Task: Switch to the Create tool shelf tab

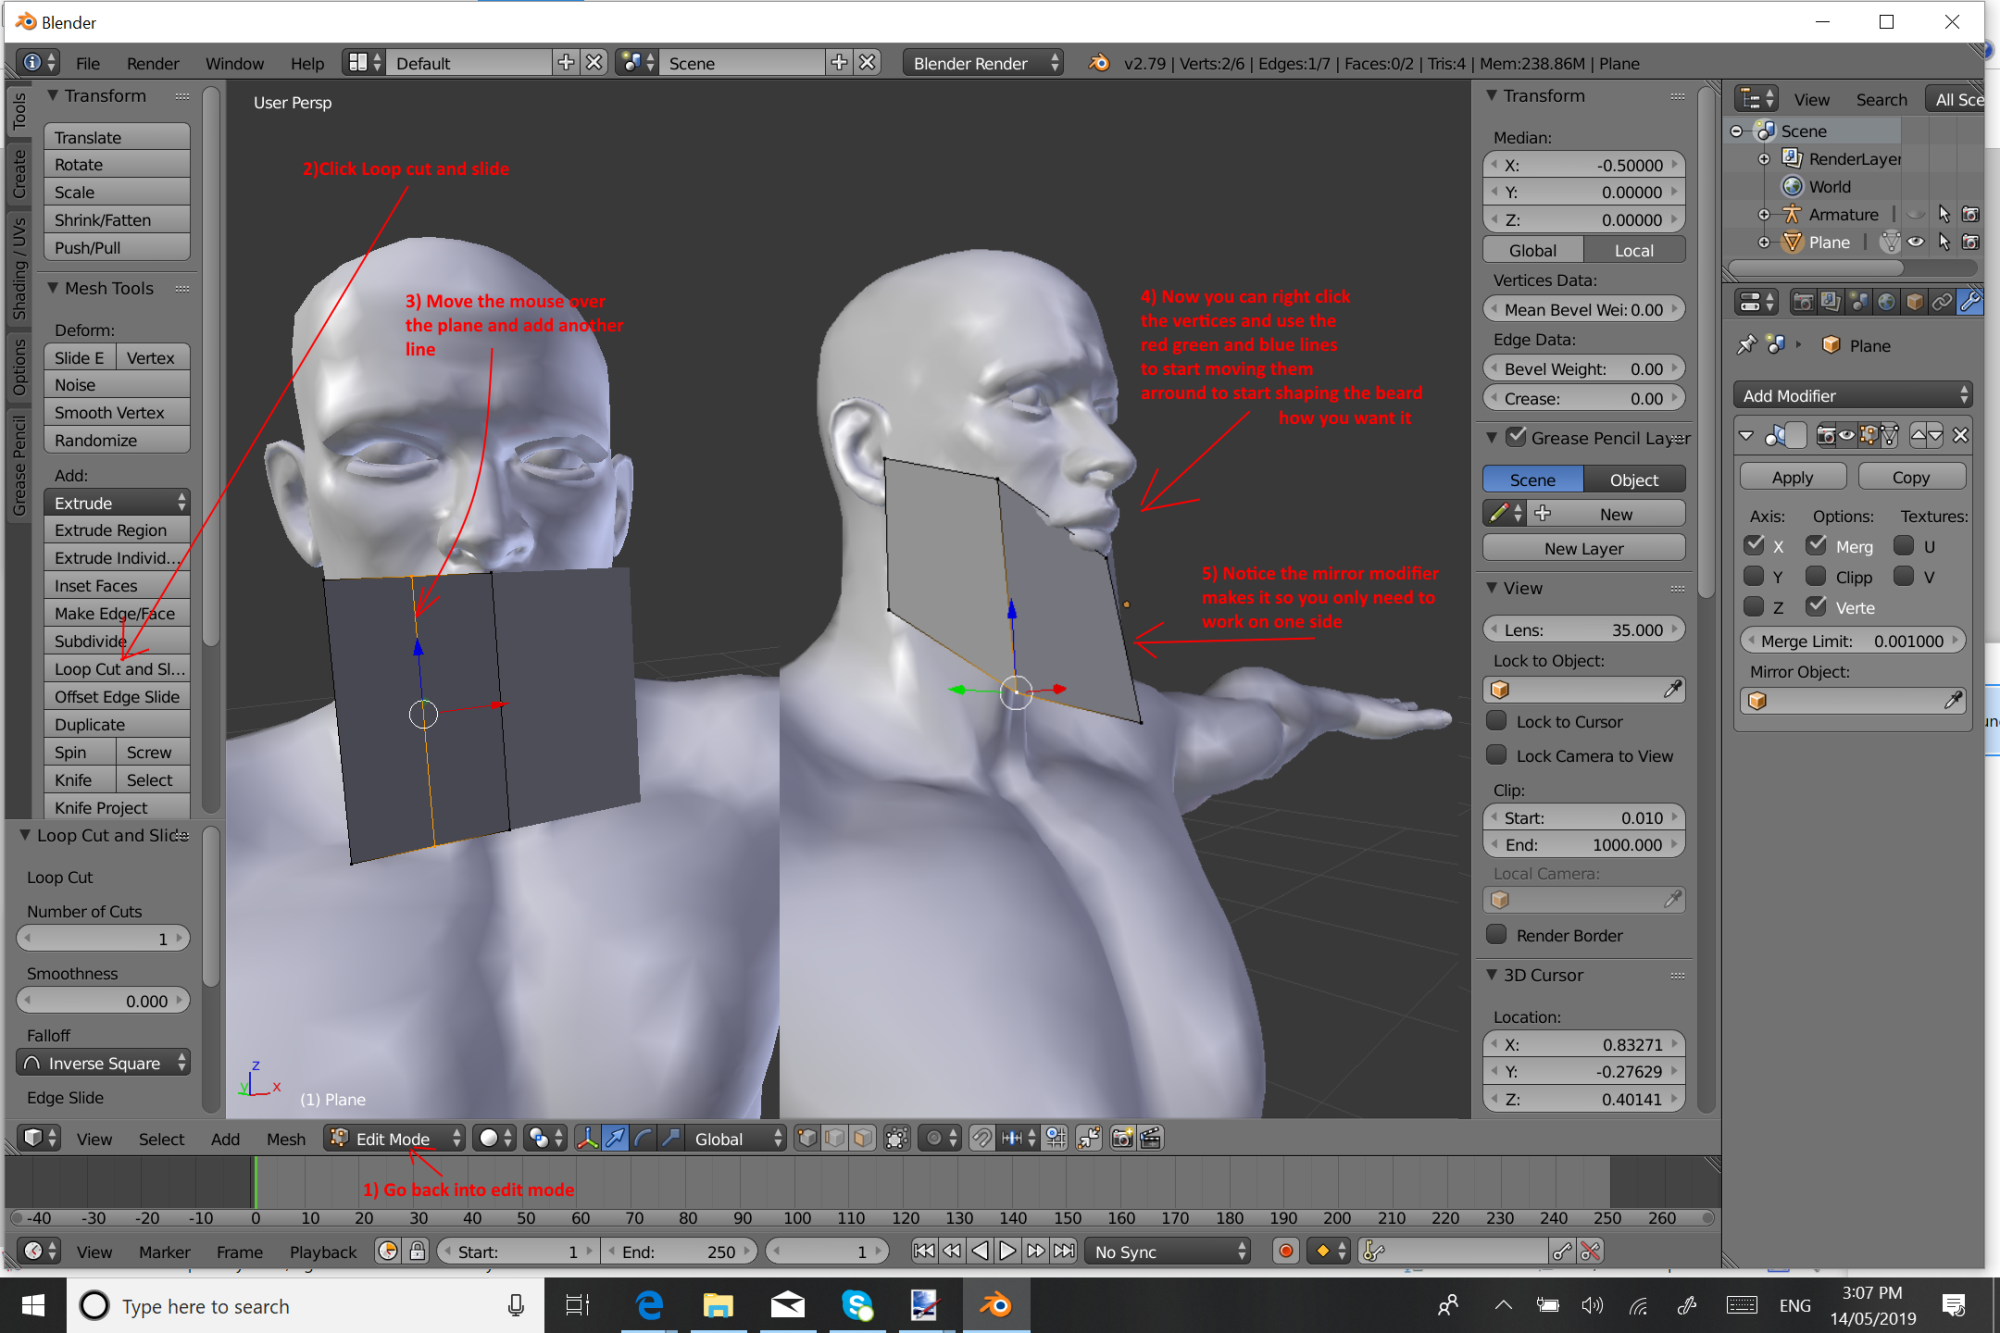Action: click(x=19, y=174)
